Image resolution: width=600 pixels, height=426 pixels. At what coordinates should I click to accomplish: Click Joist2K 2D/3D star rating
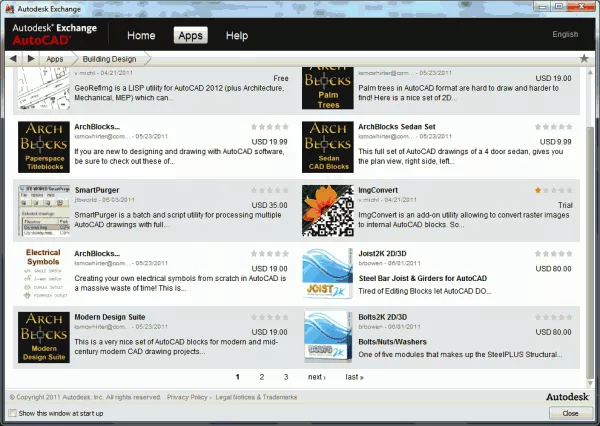553,253
